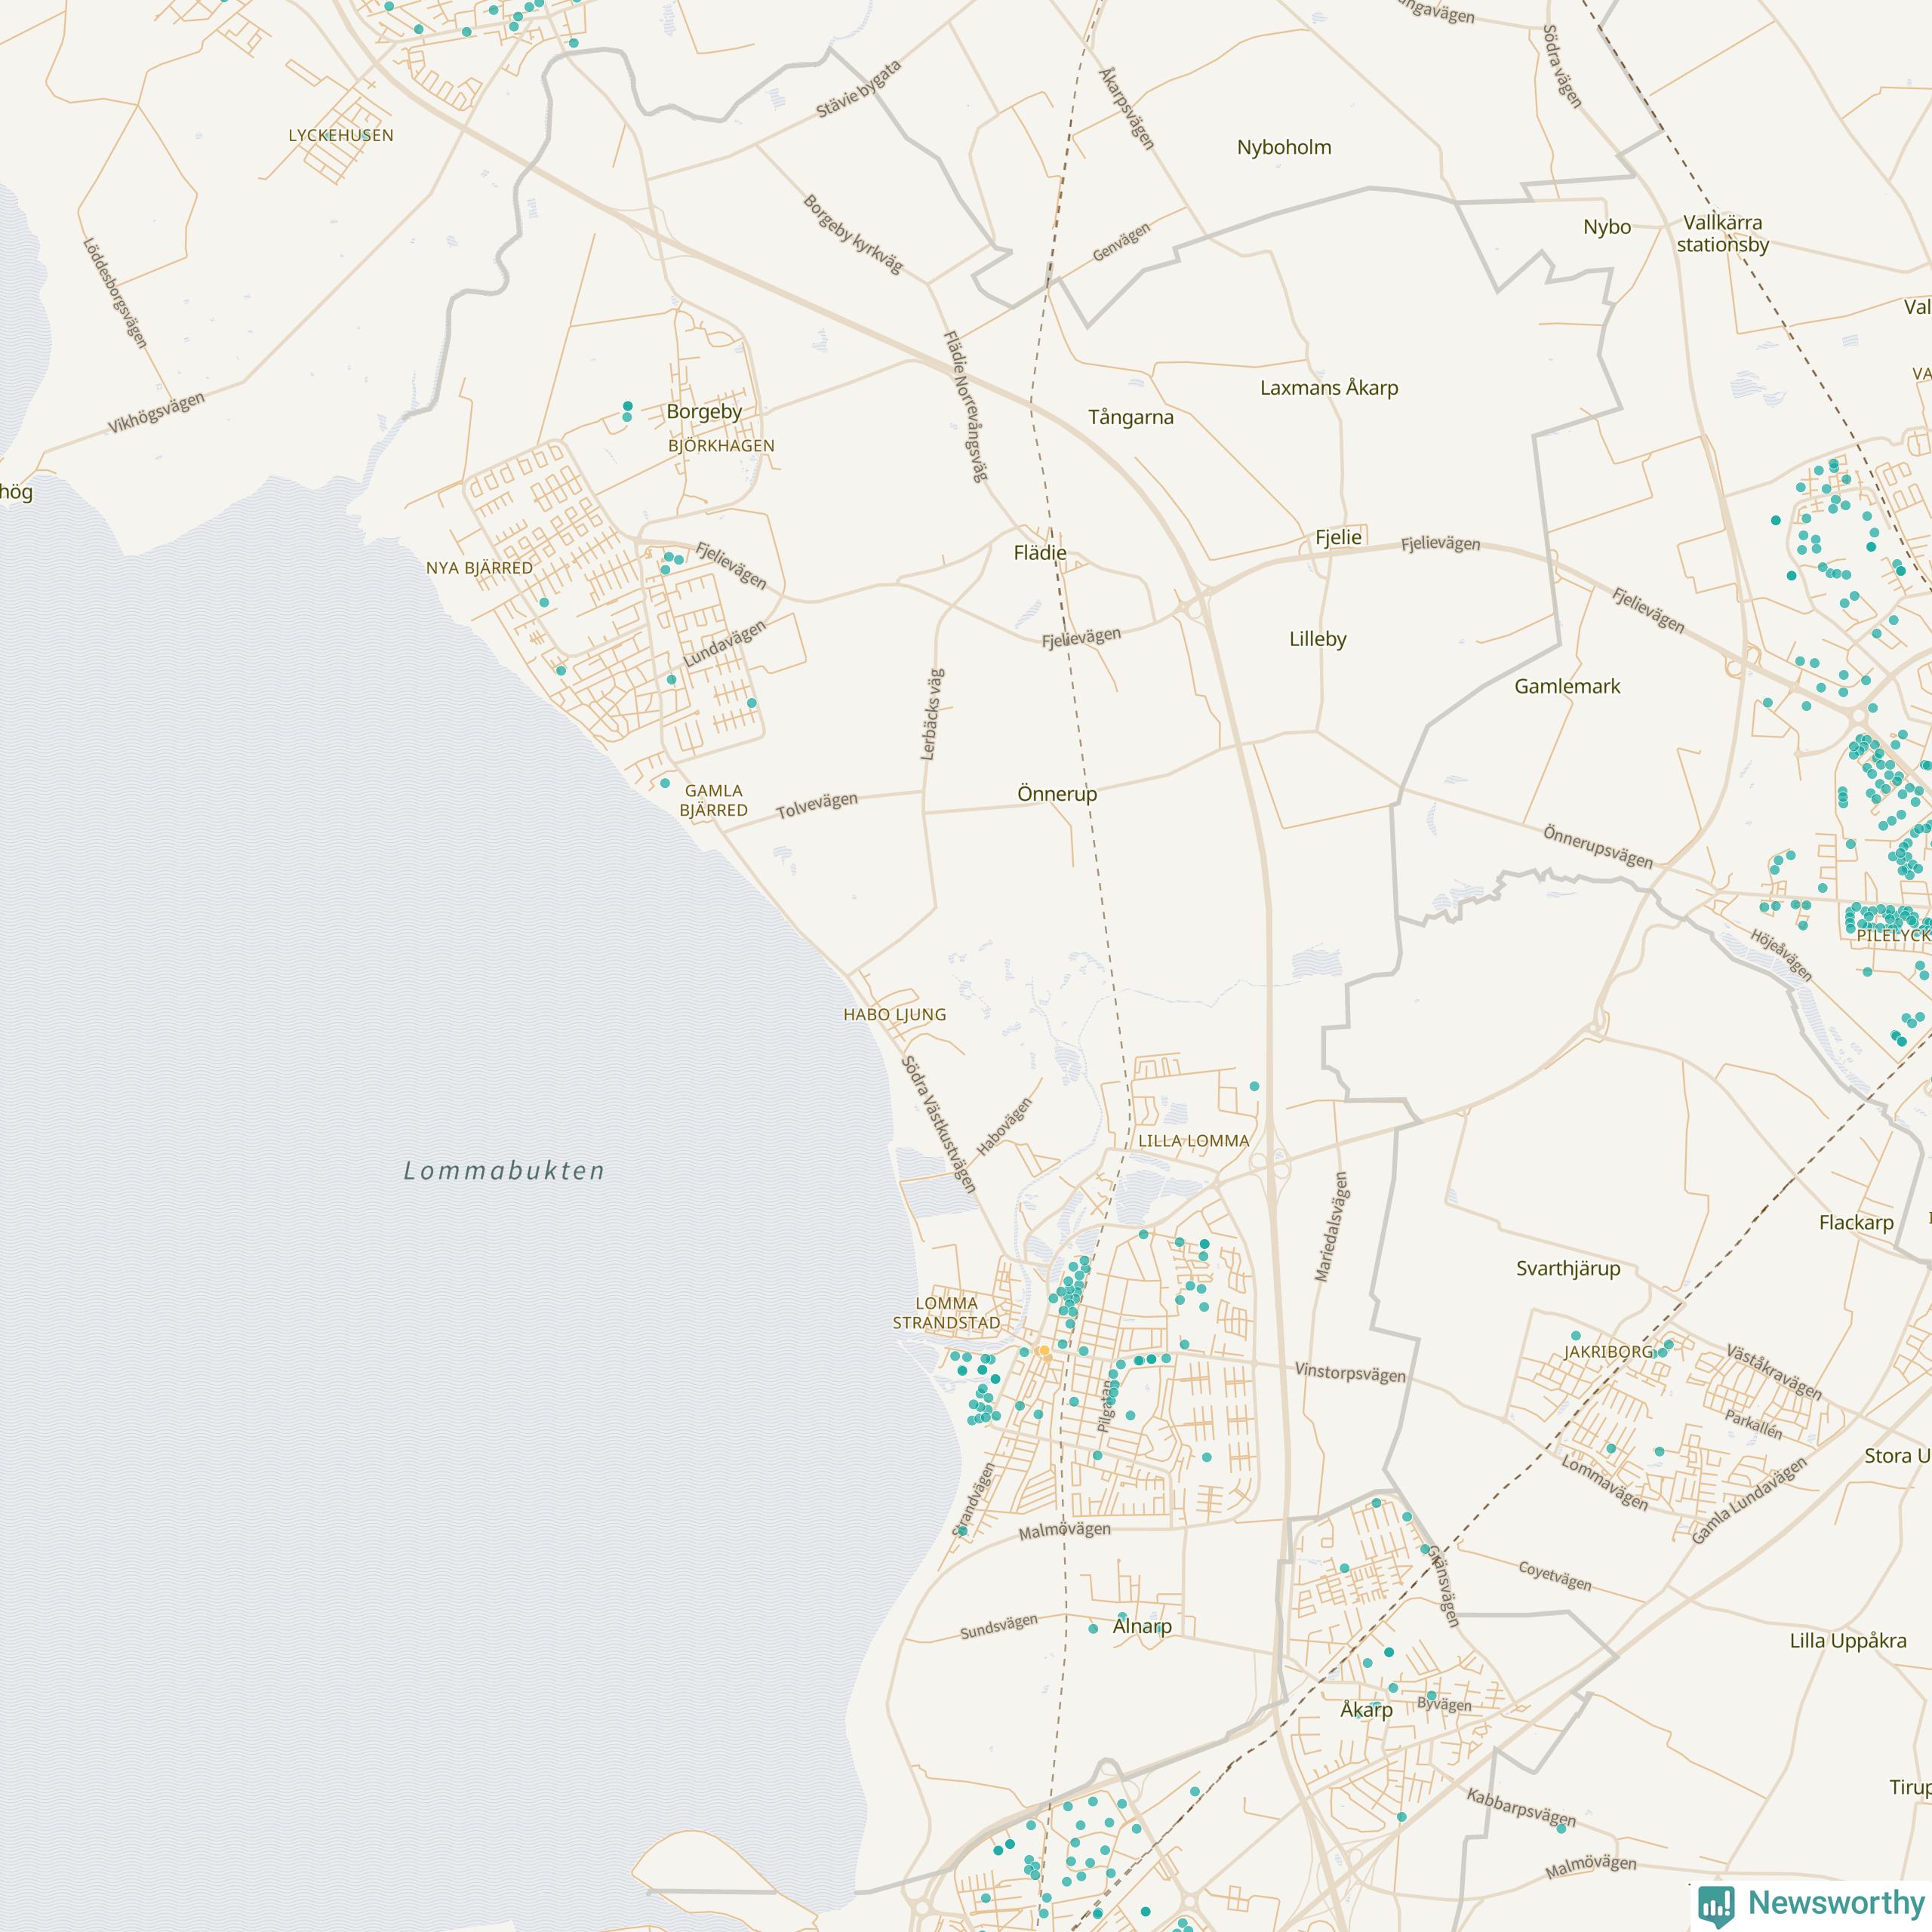Click the Newsworthy chart logo icon
Image resolution: width=1932 pixels, height=1932 pixels.
click(1717, 1904)
